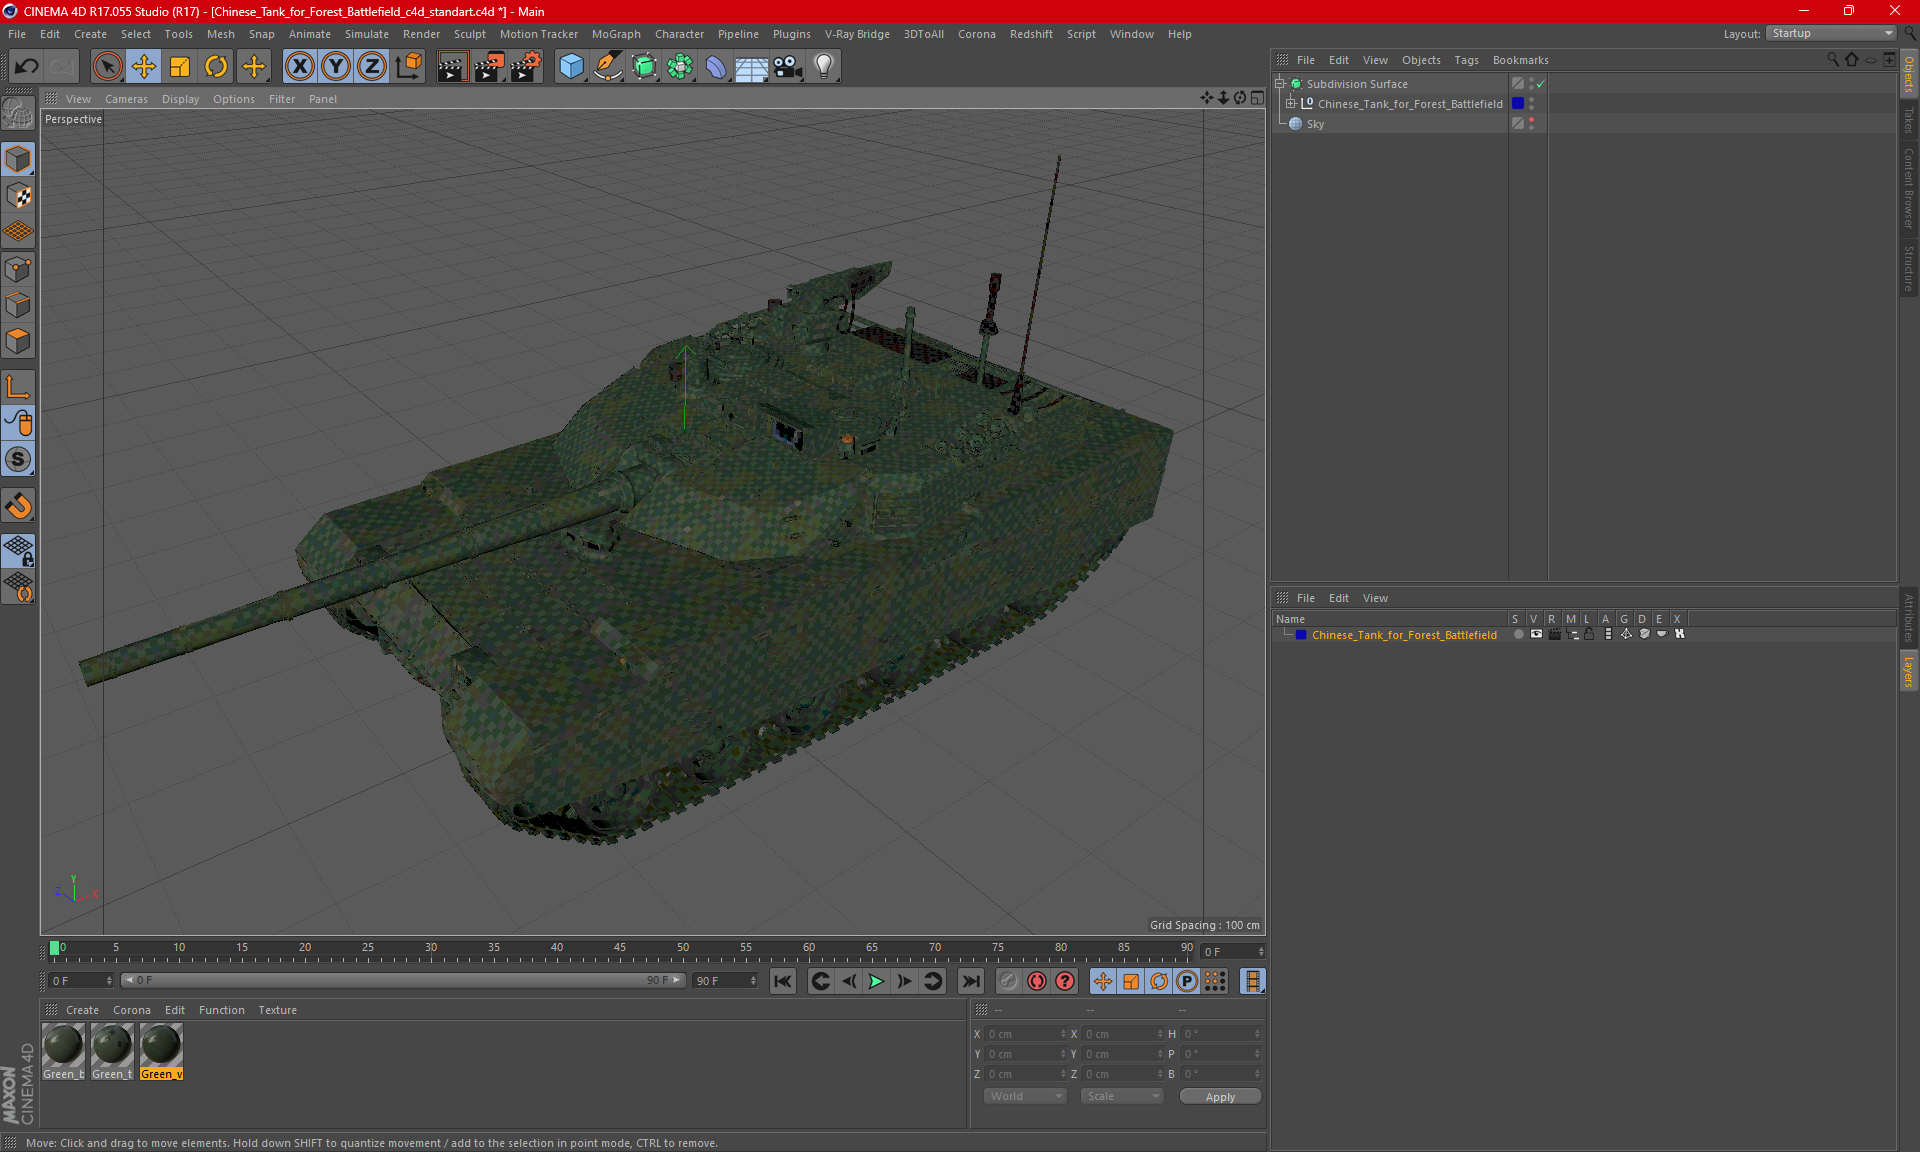This screenshot has width=1920, height=1152.
Task: Play animation forwards
Action: [876, 981]
